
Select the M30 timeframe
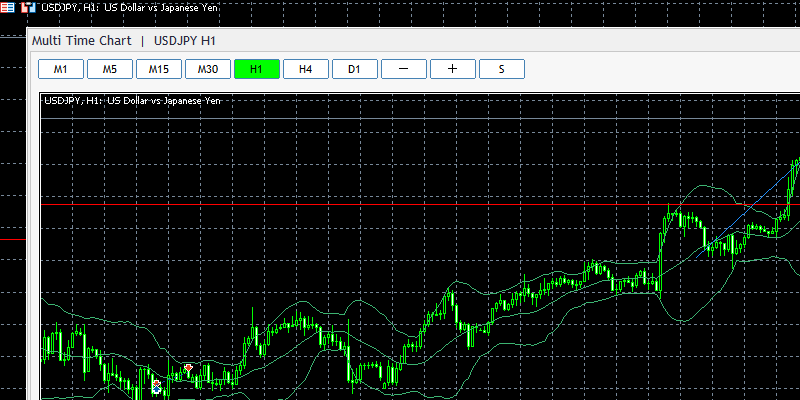tap(208, 69)
